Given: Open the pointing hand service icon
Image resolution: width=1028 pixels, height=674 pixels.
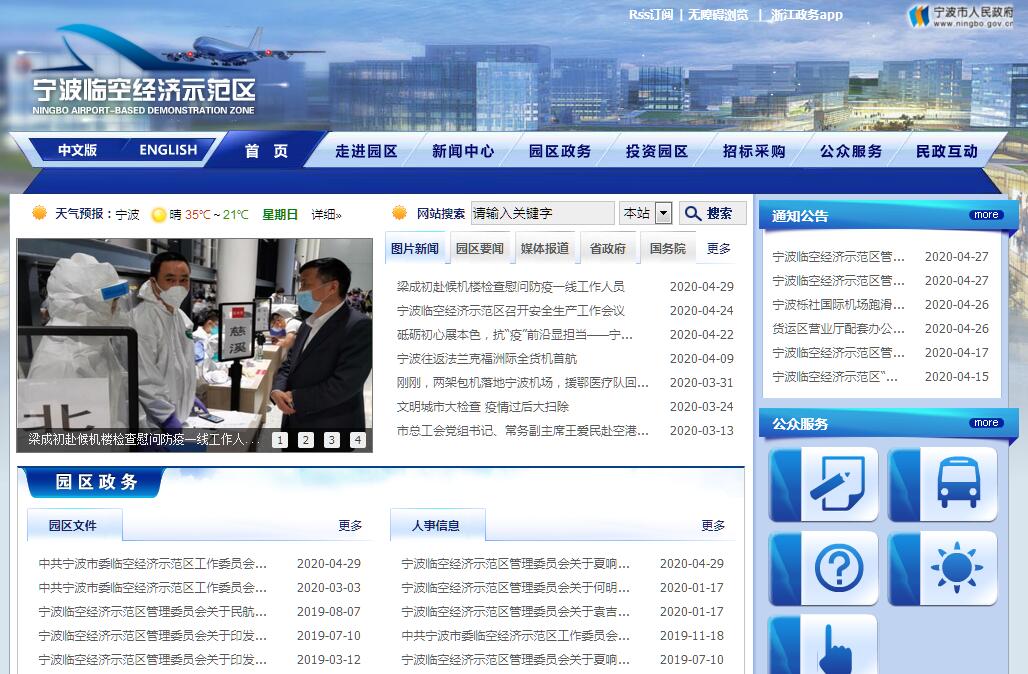Looking at the screenshot, I should [823, 644].
